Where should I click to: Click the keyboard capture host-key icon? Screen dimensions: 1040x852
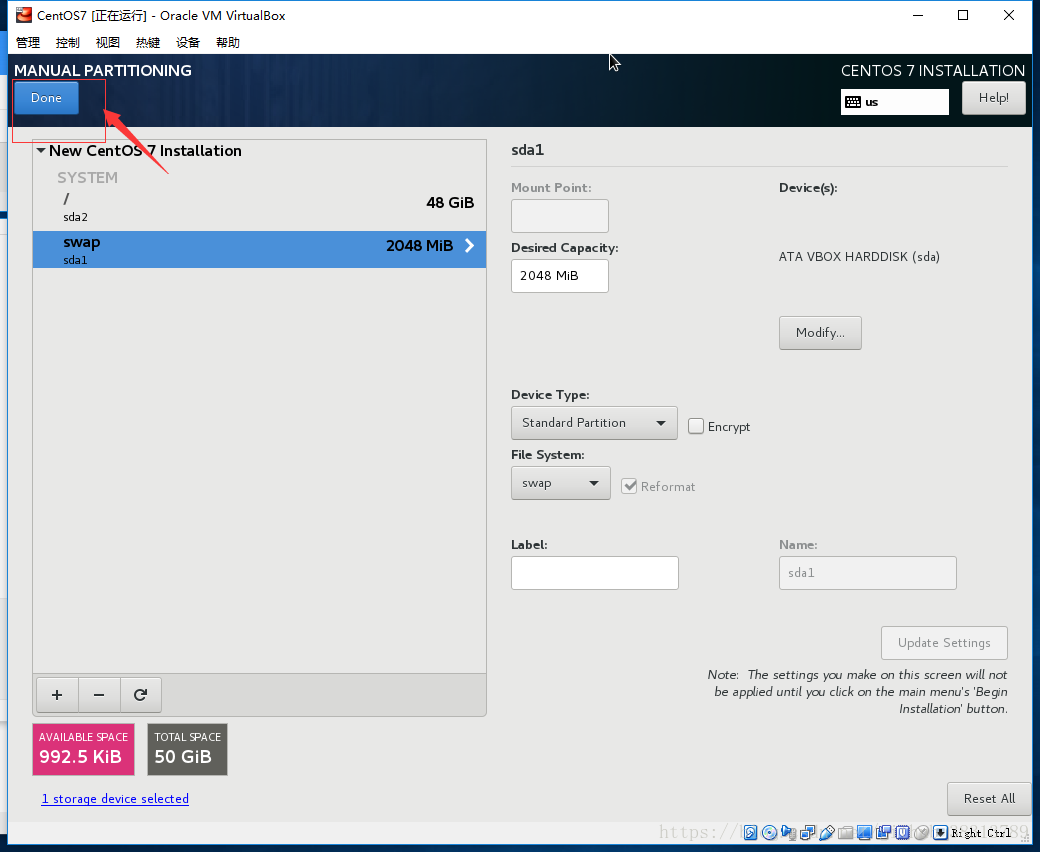pyautogui.click(x=941, y=833)
